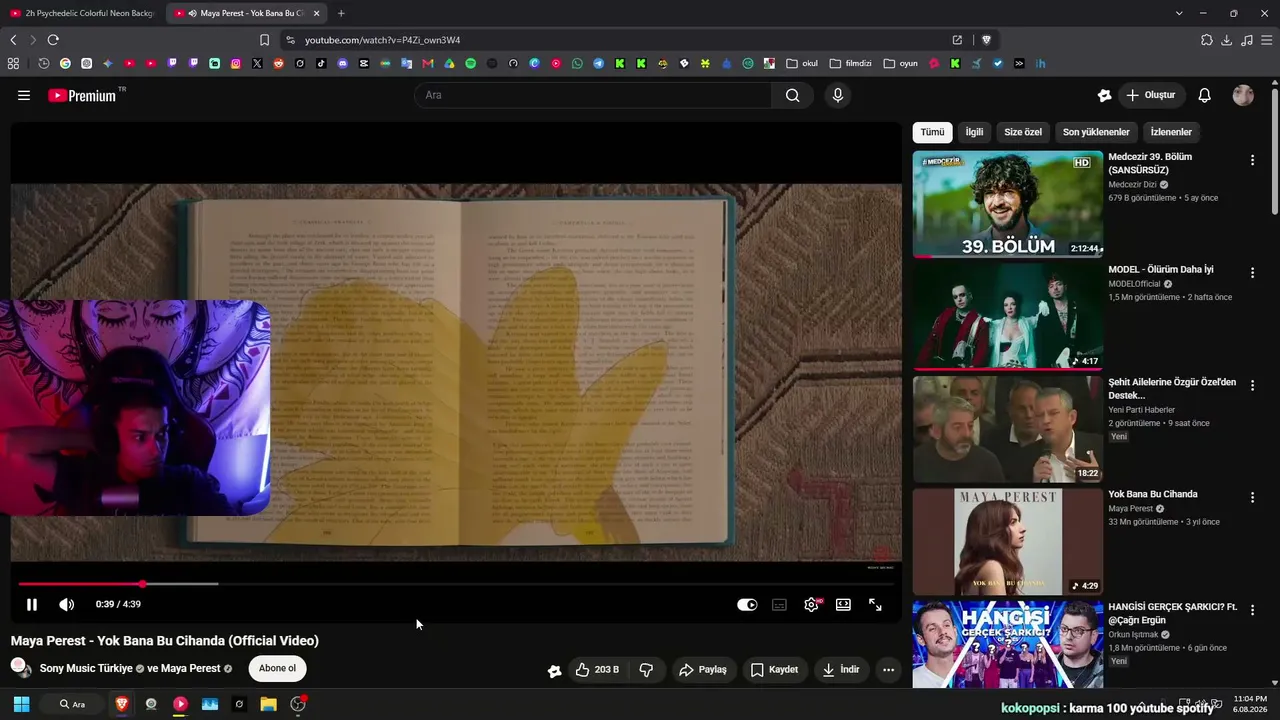Open the Spotify bookmark icon
The width and height of the screenshot is (1280, 720).
[x=470, y=63]
